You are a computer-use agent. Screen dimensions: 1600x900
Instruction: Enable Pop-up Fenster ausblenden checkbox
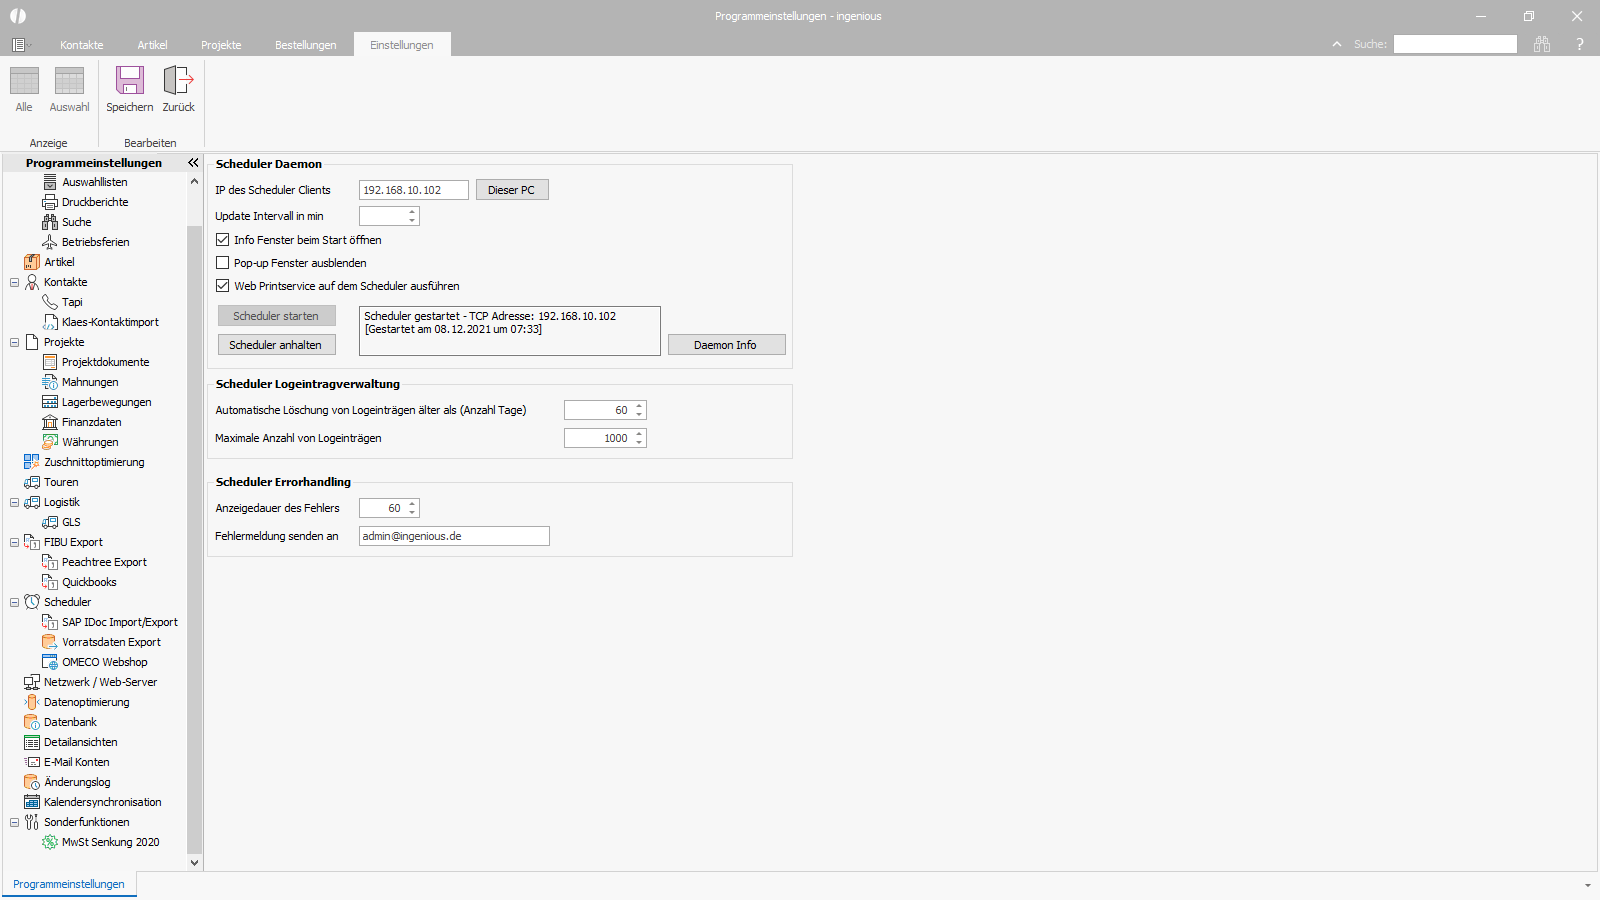point(223,263)
